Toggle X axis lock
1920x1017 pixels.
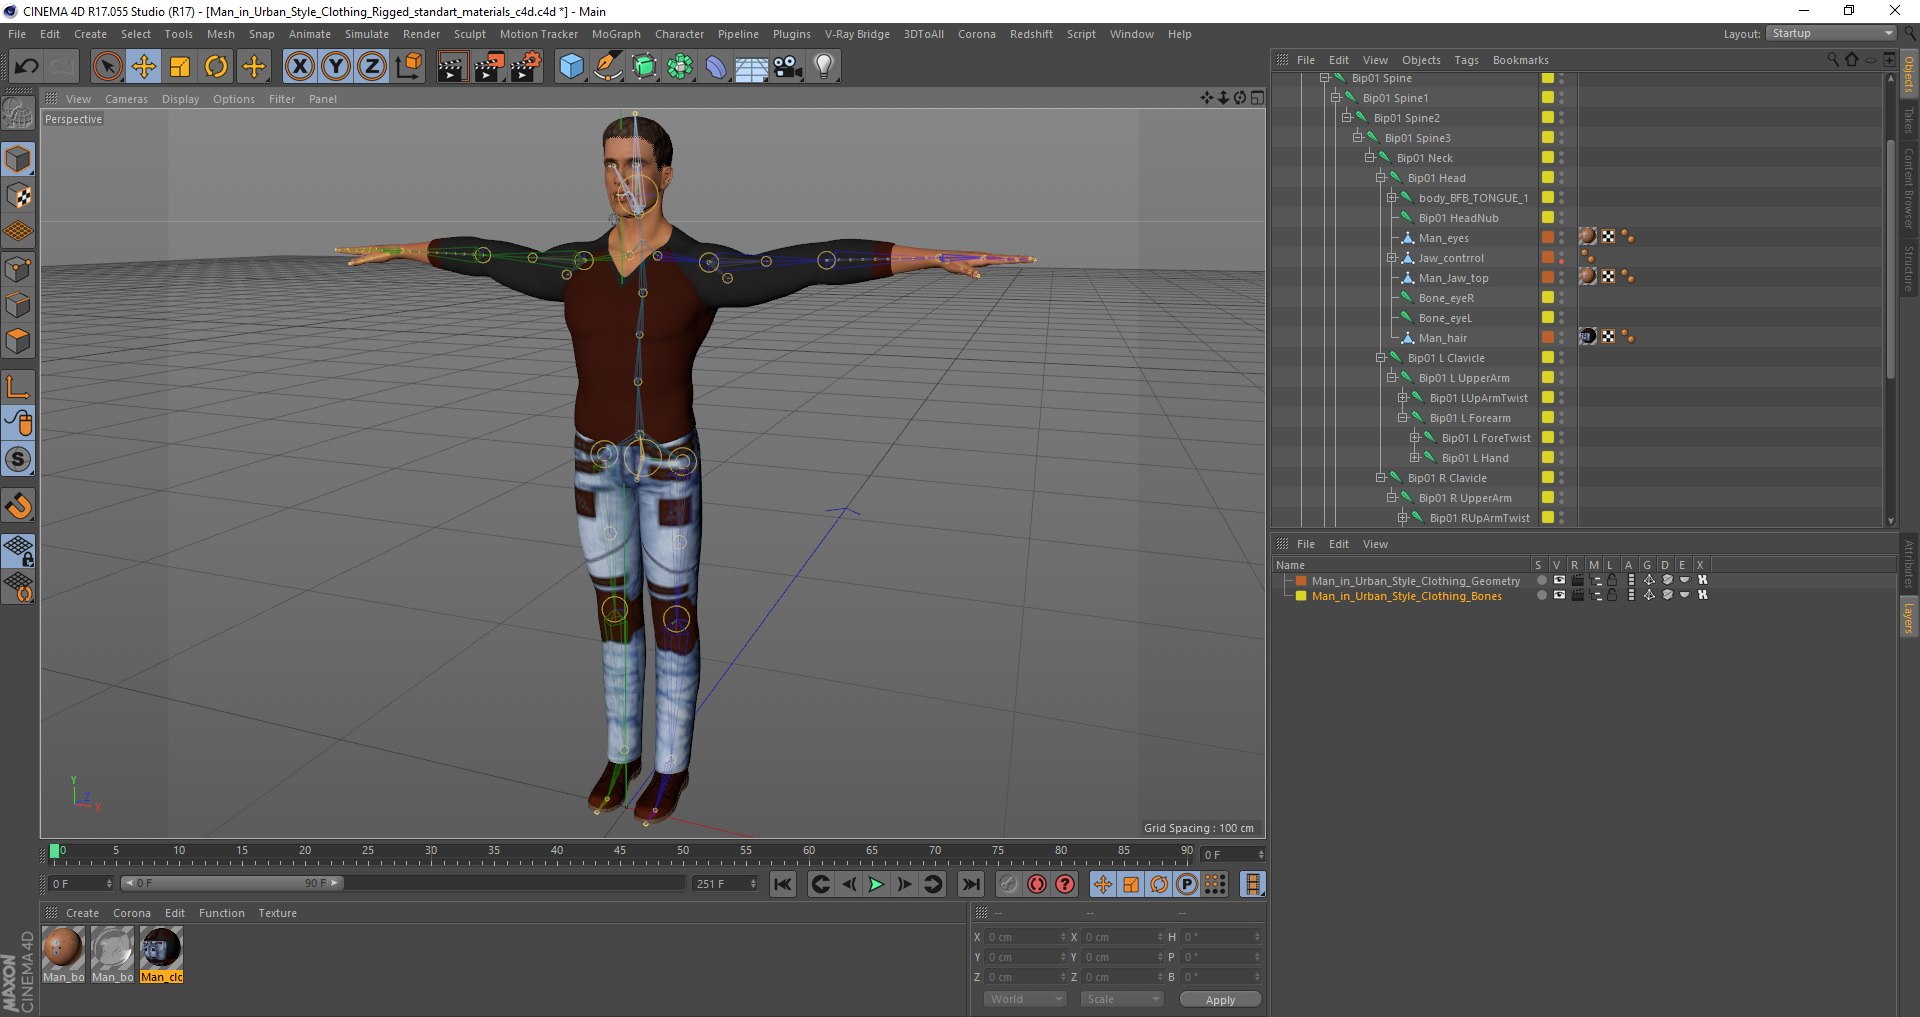point(299,67)
